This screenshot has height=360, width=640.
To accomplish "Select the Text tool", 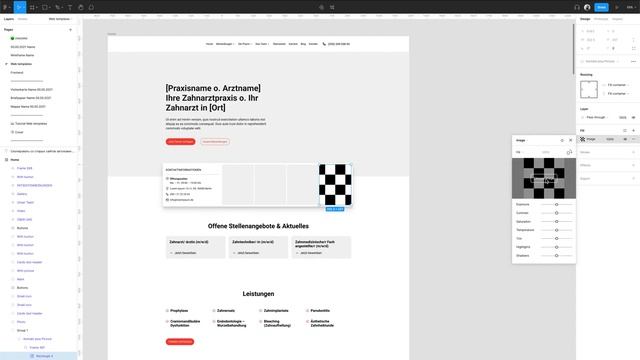I will coord(70,7).
